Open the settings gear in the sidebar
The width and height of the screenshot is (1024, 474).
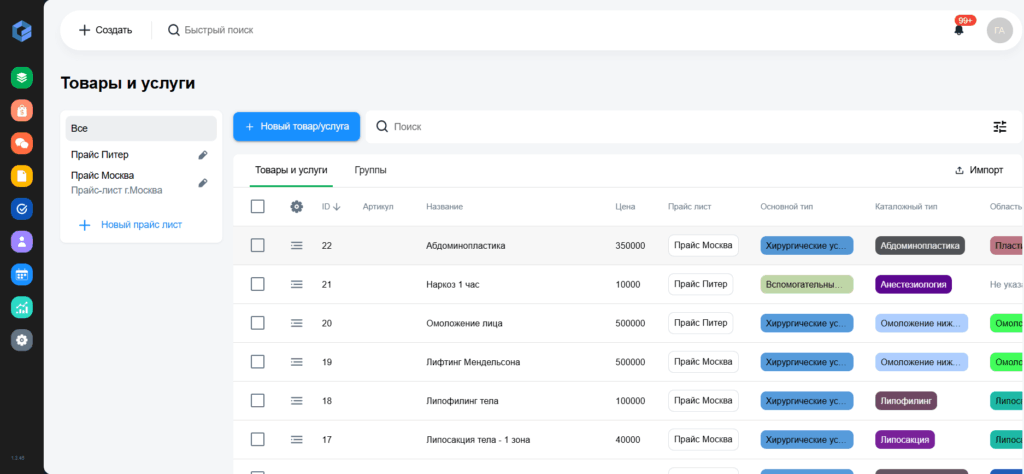click(x=22, y=340)
